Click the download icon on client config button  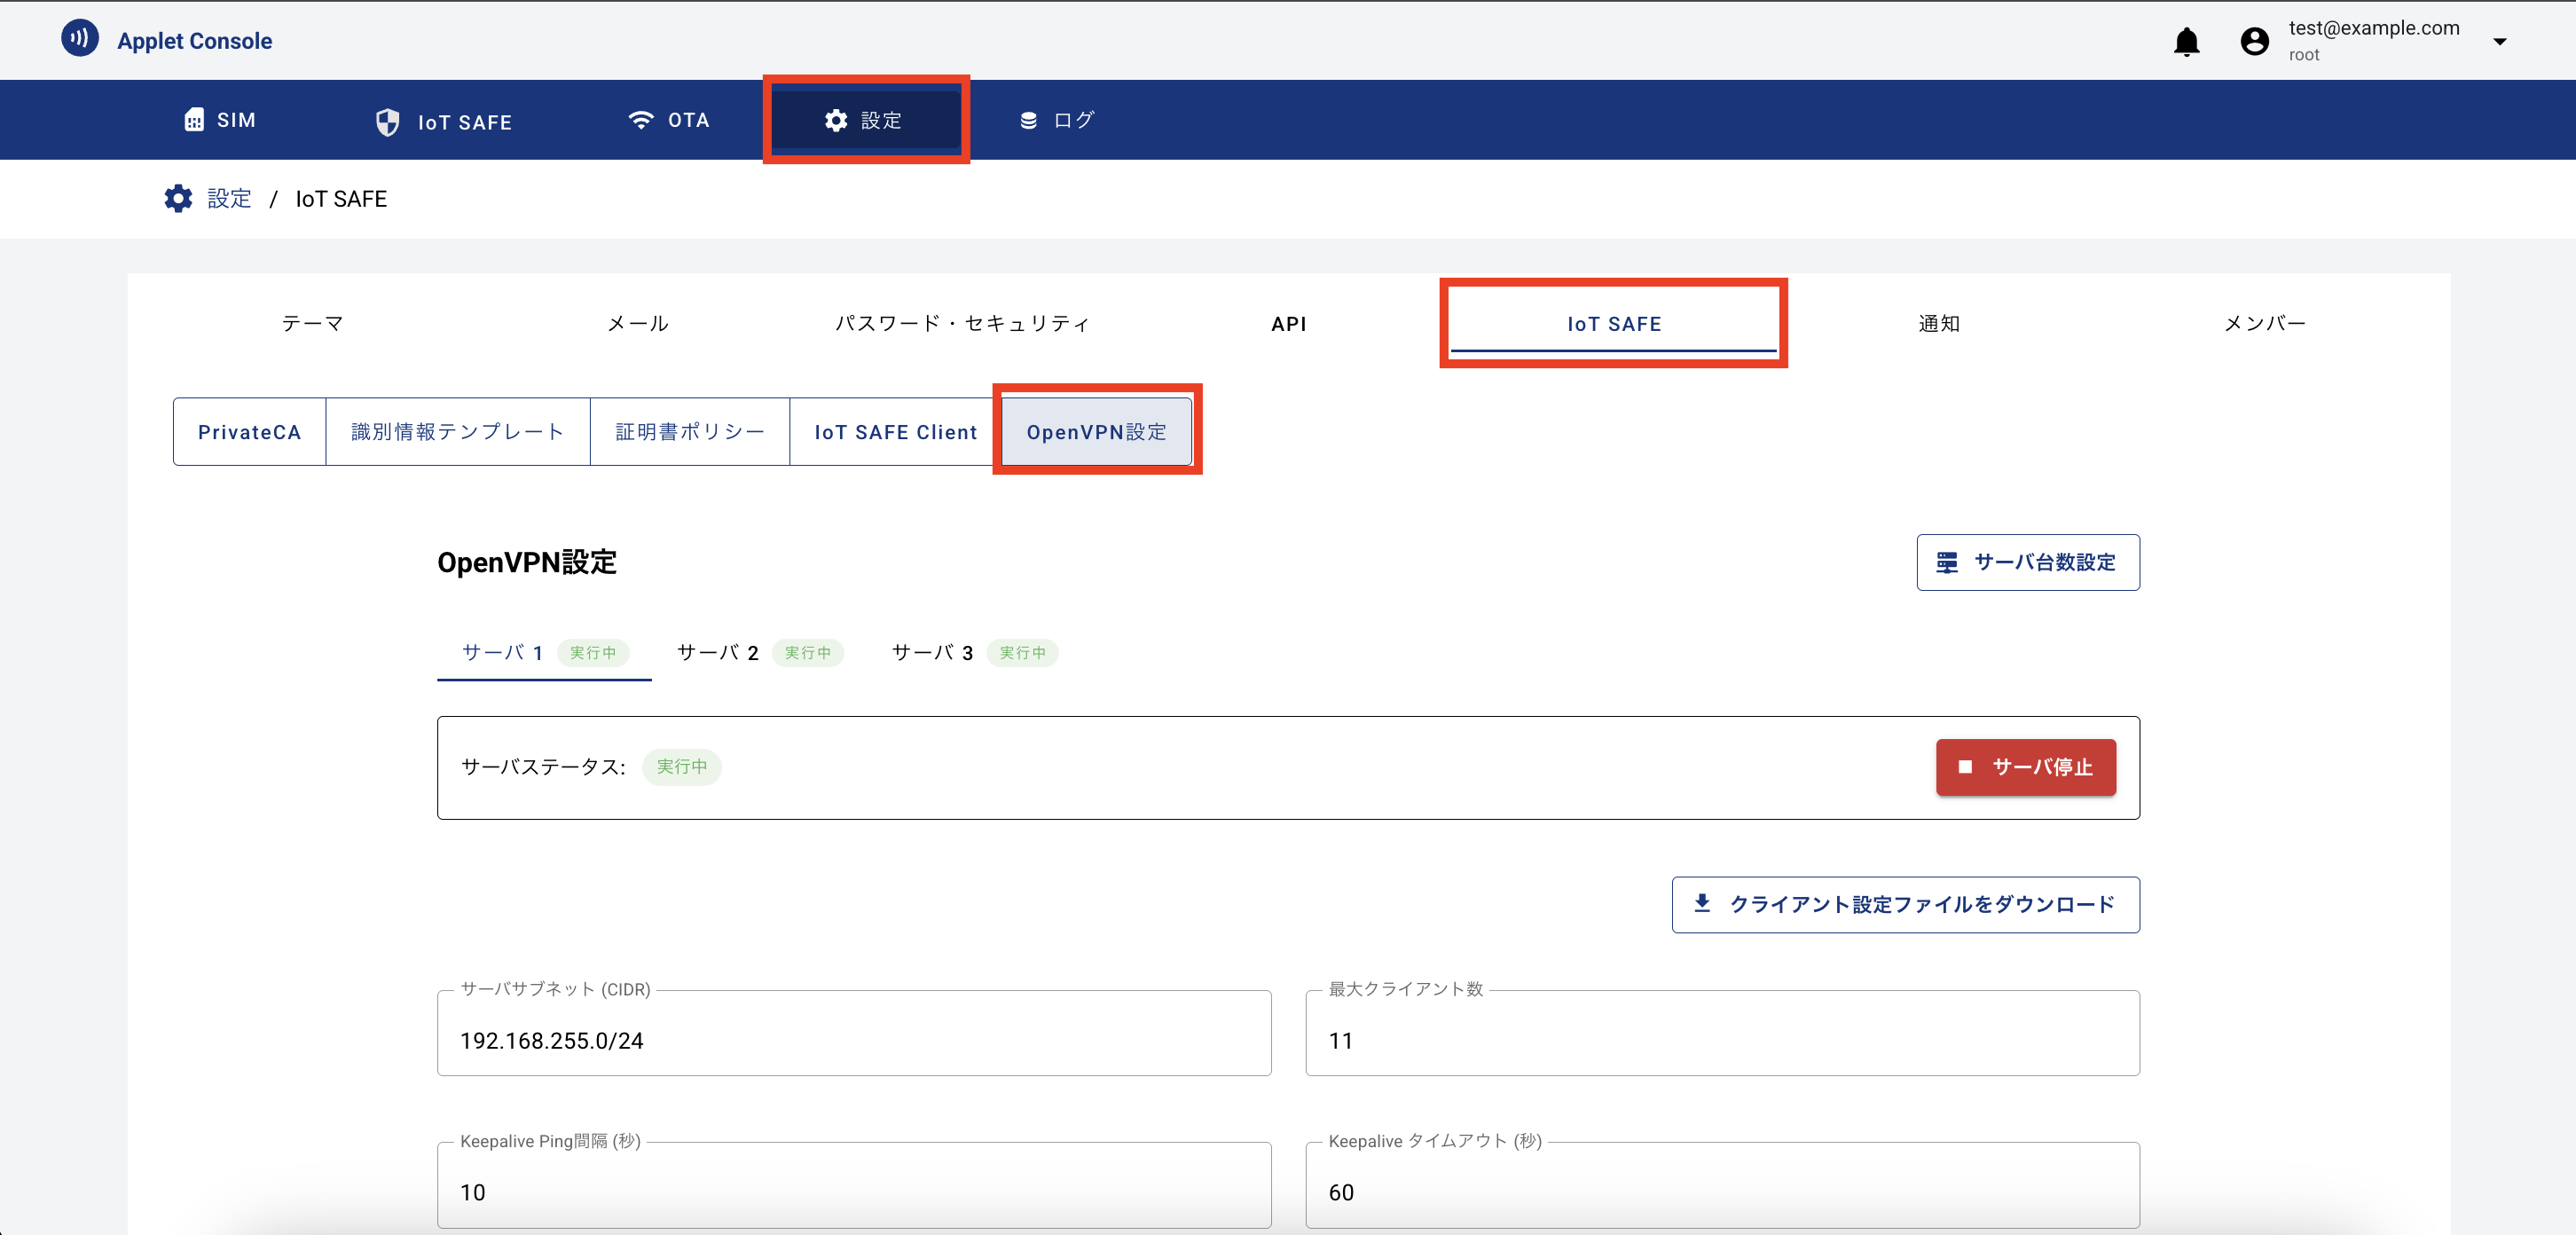1703,904
